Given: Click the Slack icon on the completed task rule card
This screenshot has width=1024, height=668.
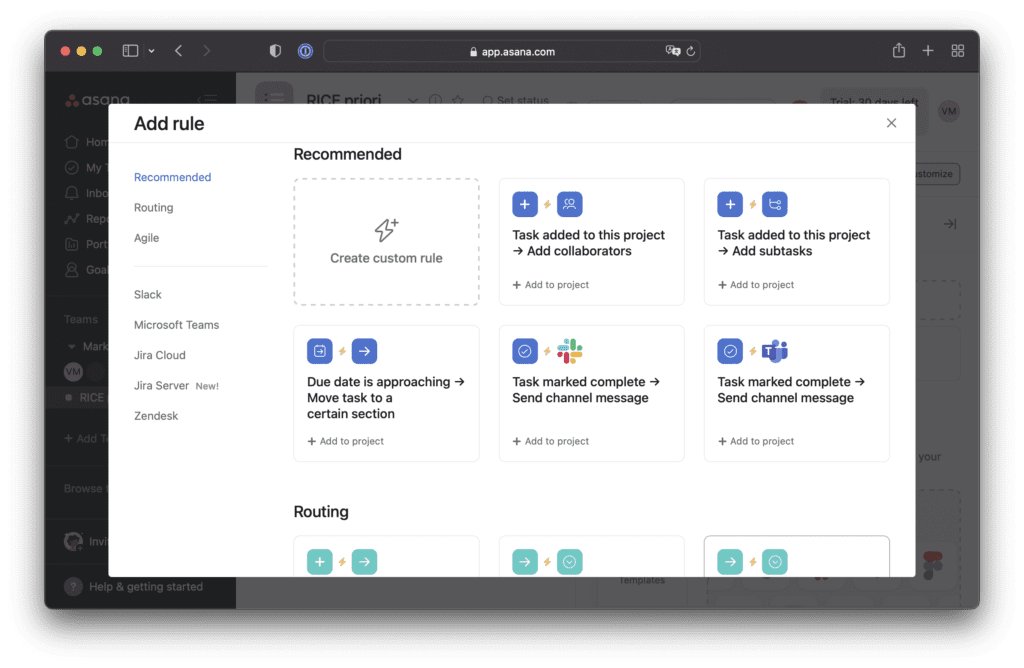Looking at the screenshot, I should tap(569, 351).
